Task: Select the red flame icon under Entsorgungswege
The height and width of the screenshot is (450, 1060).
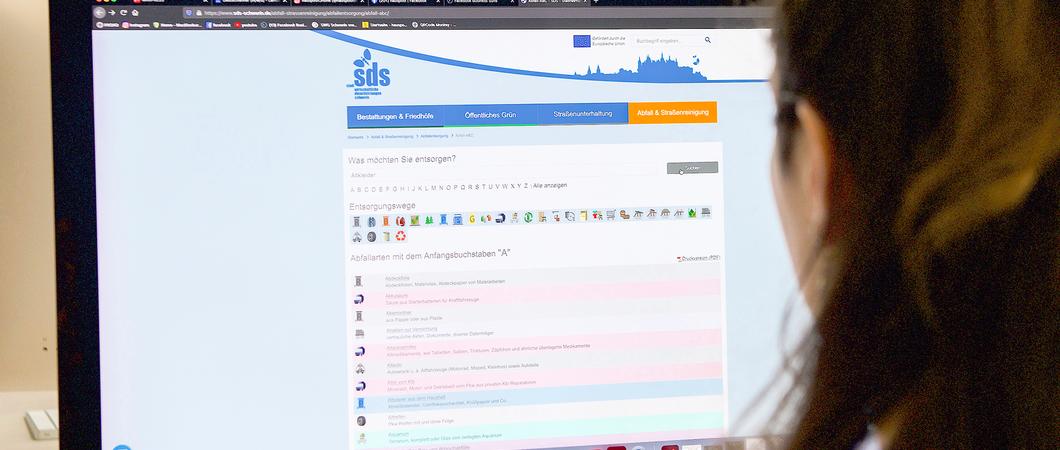Action: pos(400,221)
